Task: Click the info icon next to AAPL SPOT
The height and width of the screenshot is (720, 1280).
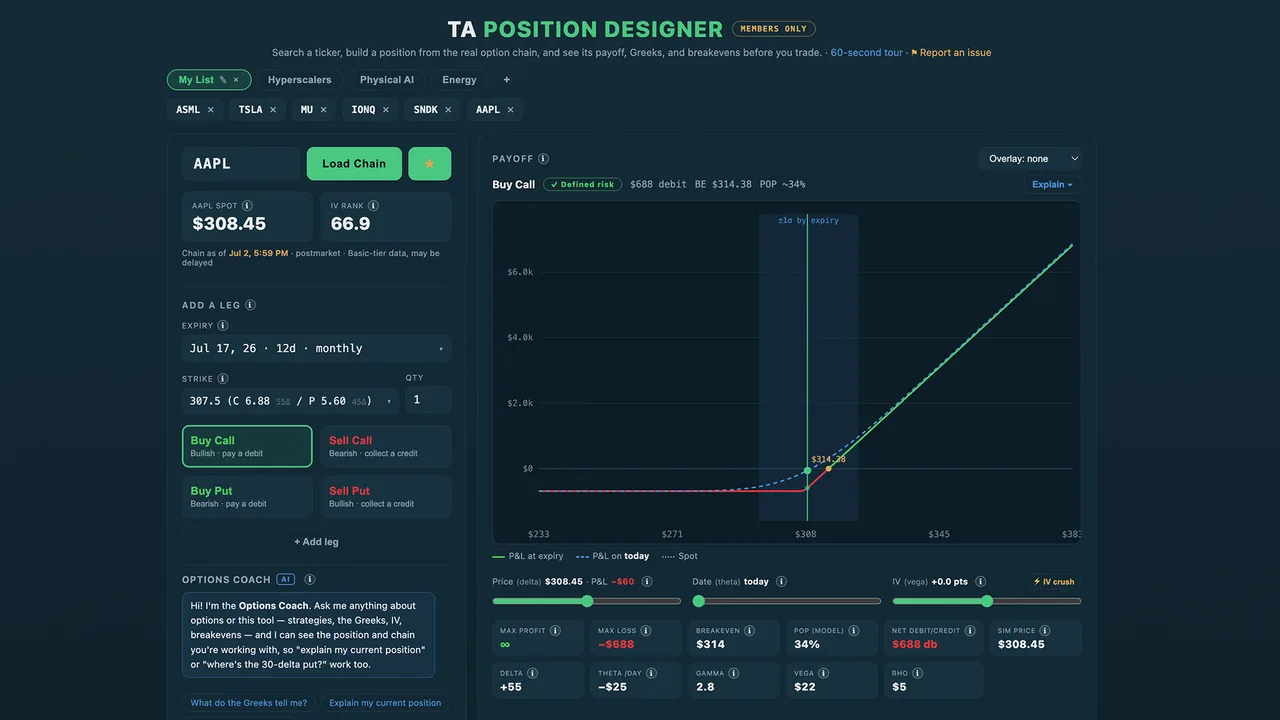Action: pos(247,205)
